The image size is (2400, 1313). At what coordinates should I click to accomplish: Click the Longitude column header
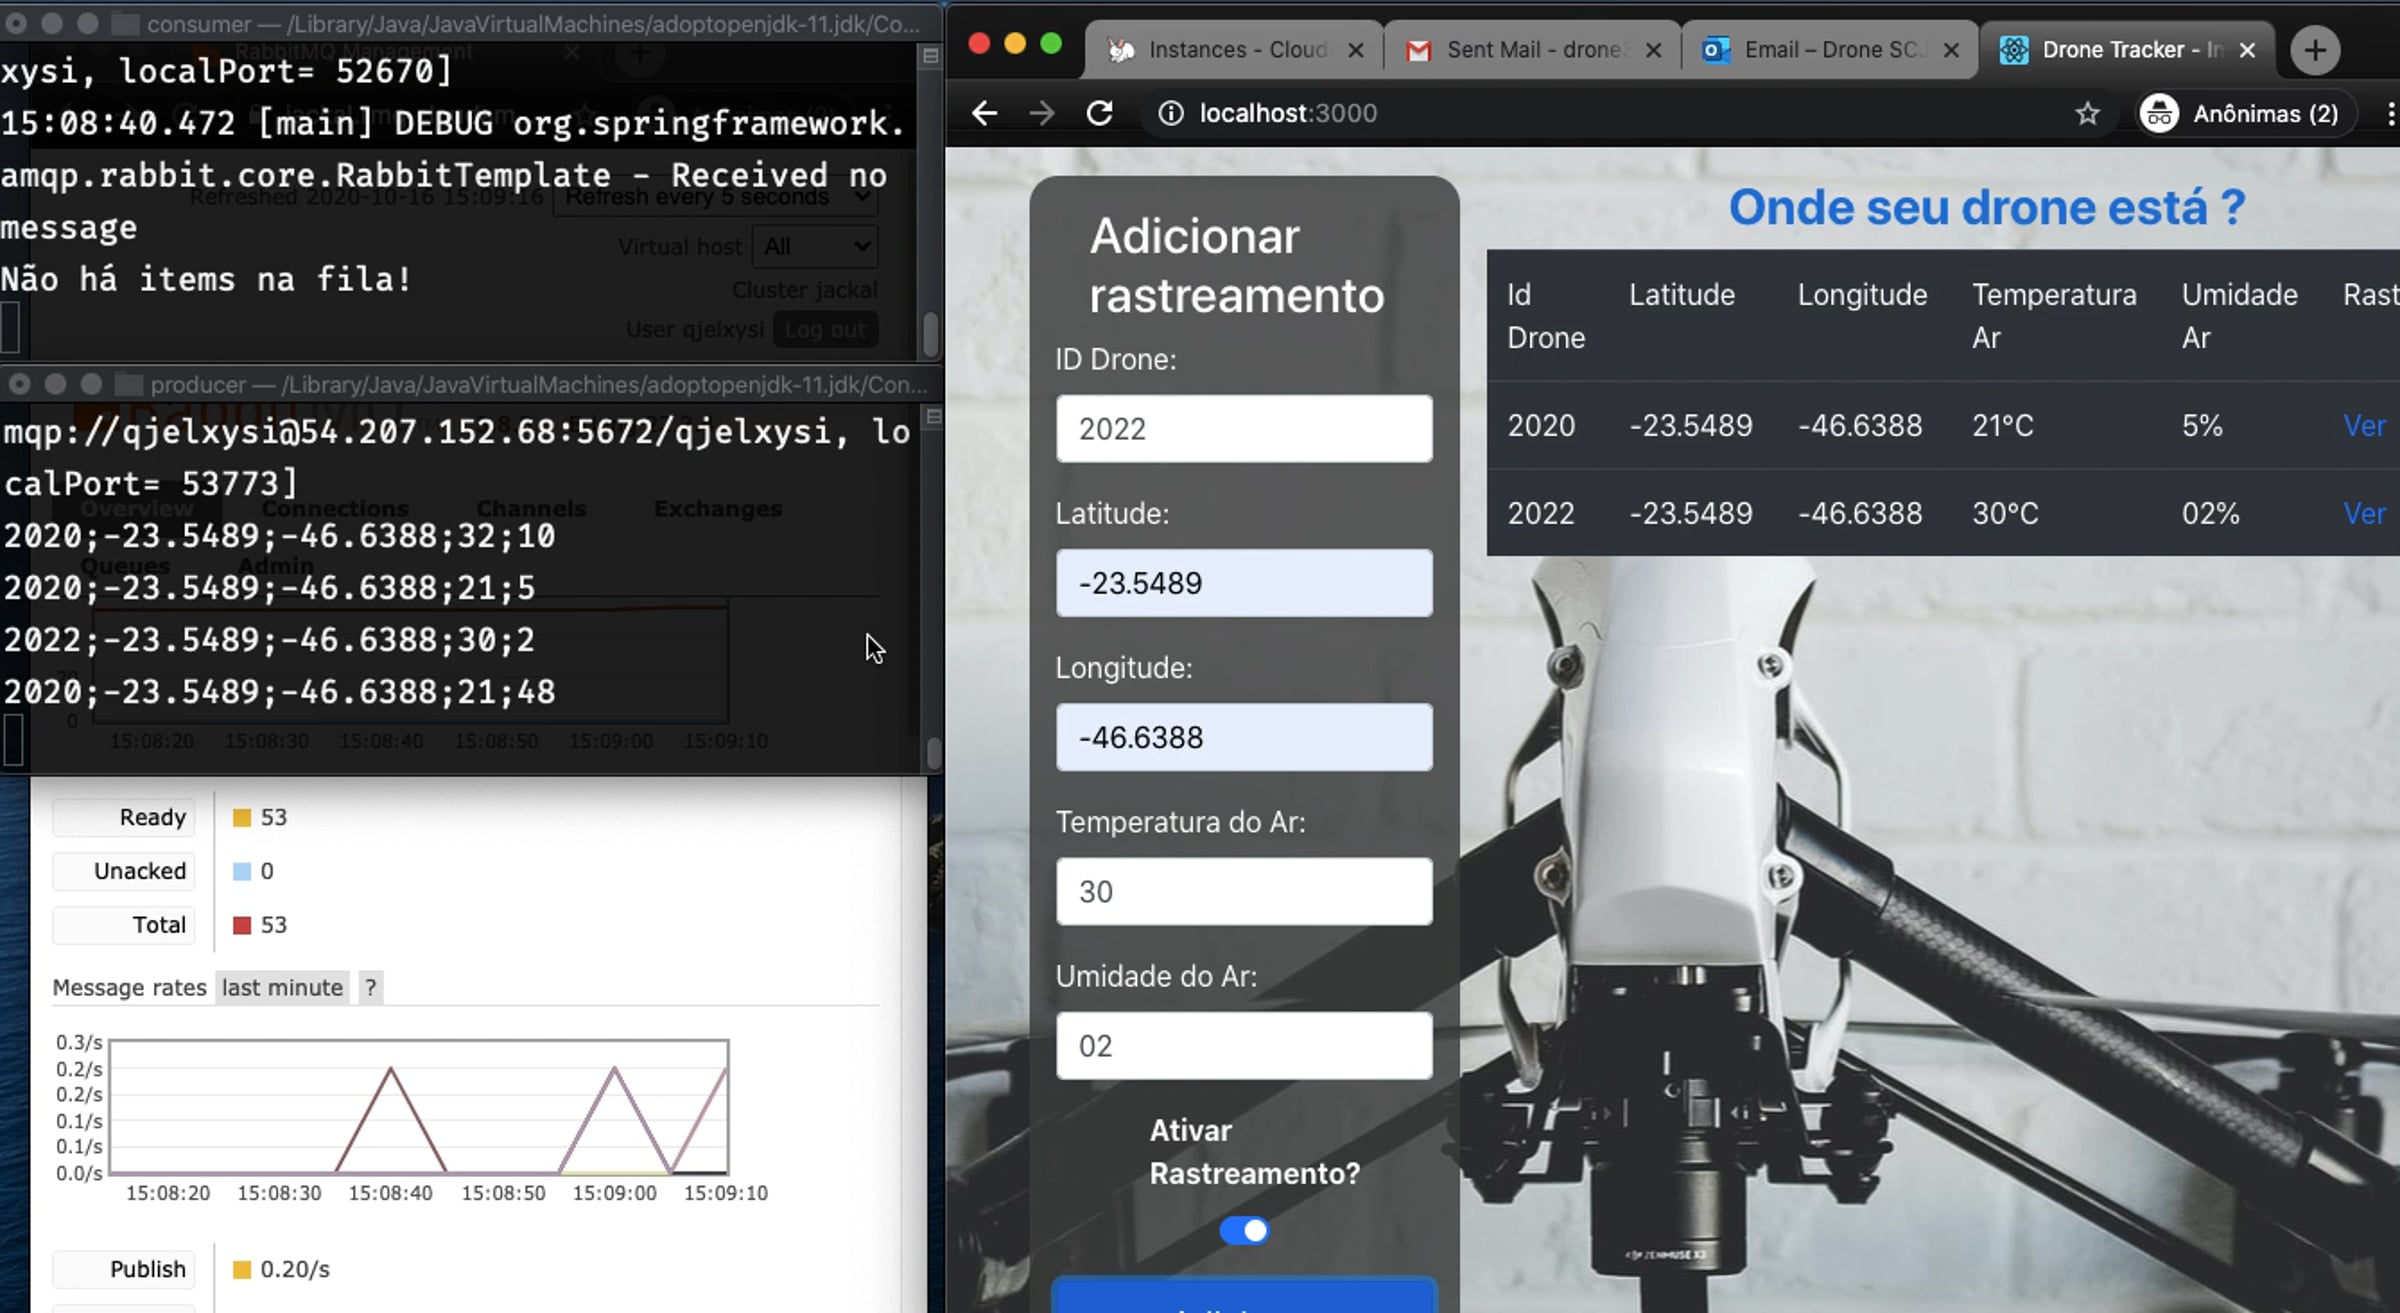pyautogui.click(x=1862, y=295)
